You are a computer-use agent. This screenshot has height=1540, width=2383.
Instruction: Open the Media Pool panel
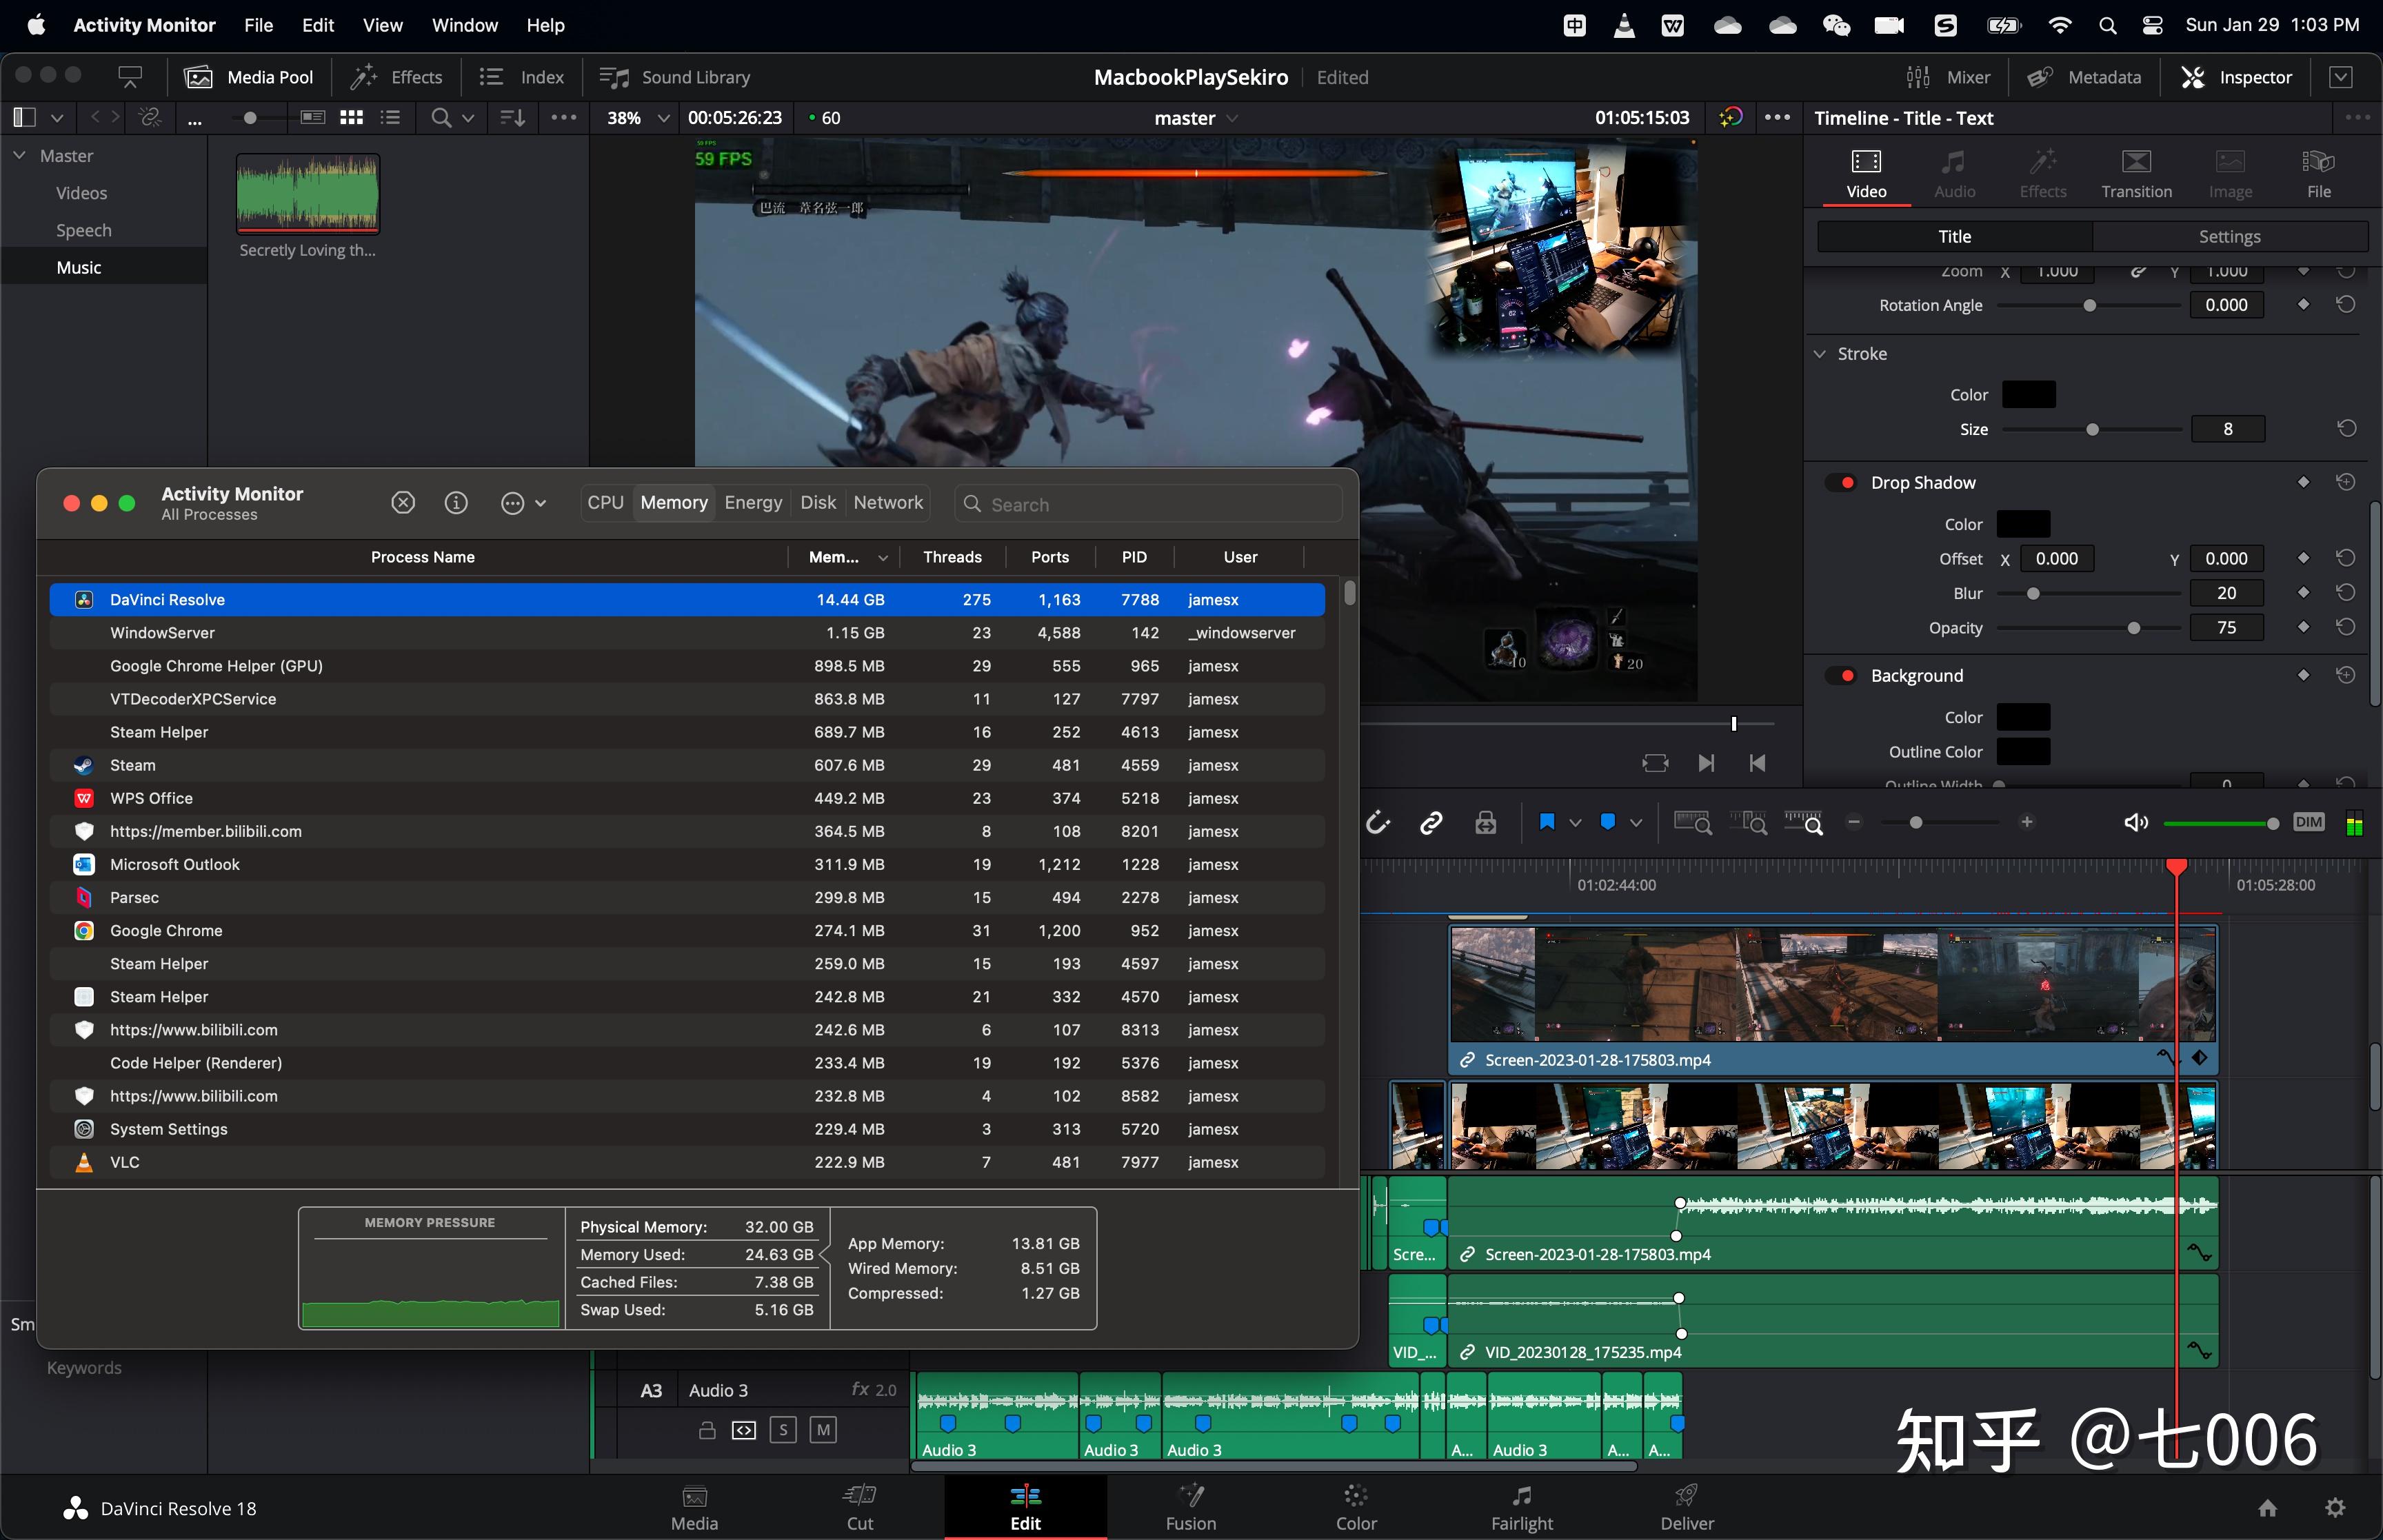click(249, 77)
